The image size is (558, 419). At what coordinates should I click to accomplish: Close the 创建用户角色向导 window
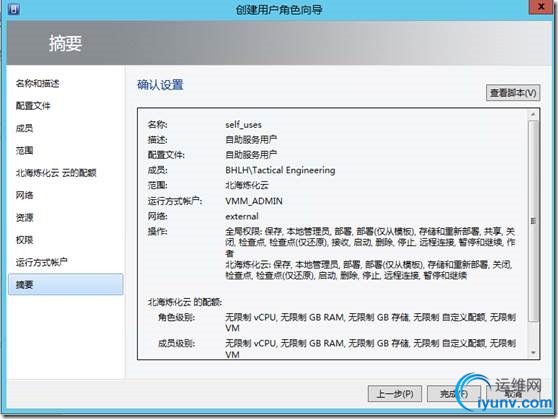pyautogui.click(x=541, y=7)
